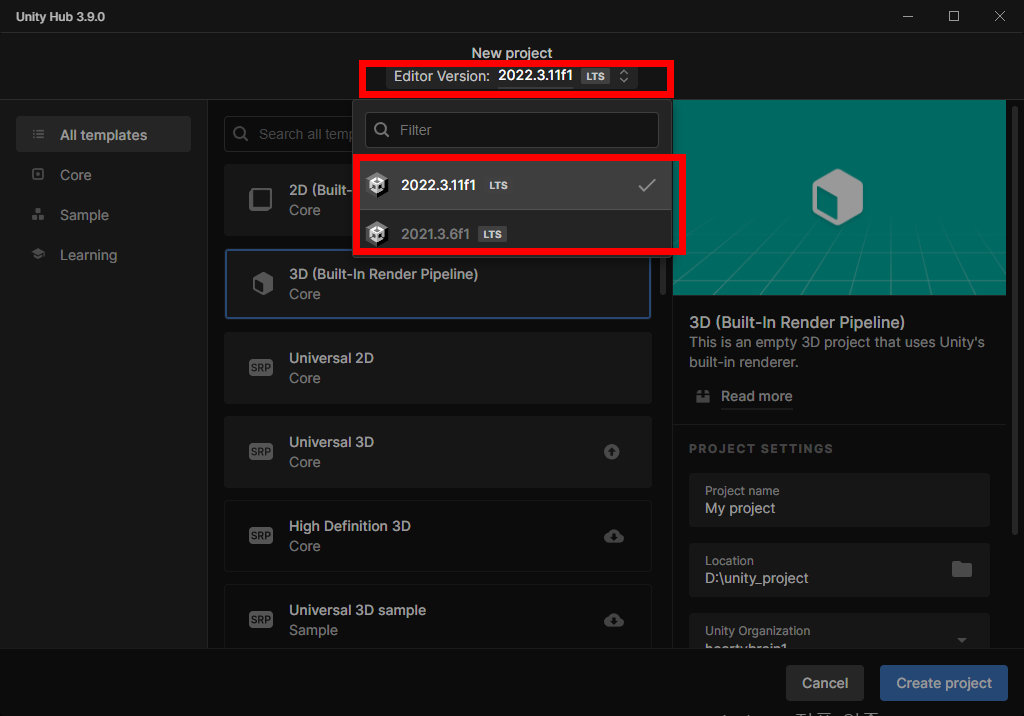This screenshot has width=1024, height=716.
Task: Click the update arrow on Universal 3D
Action: [x=611, y=451]
